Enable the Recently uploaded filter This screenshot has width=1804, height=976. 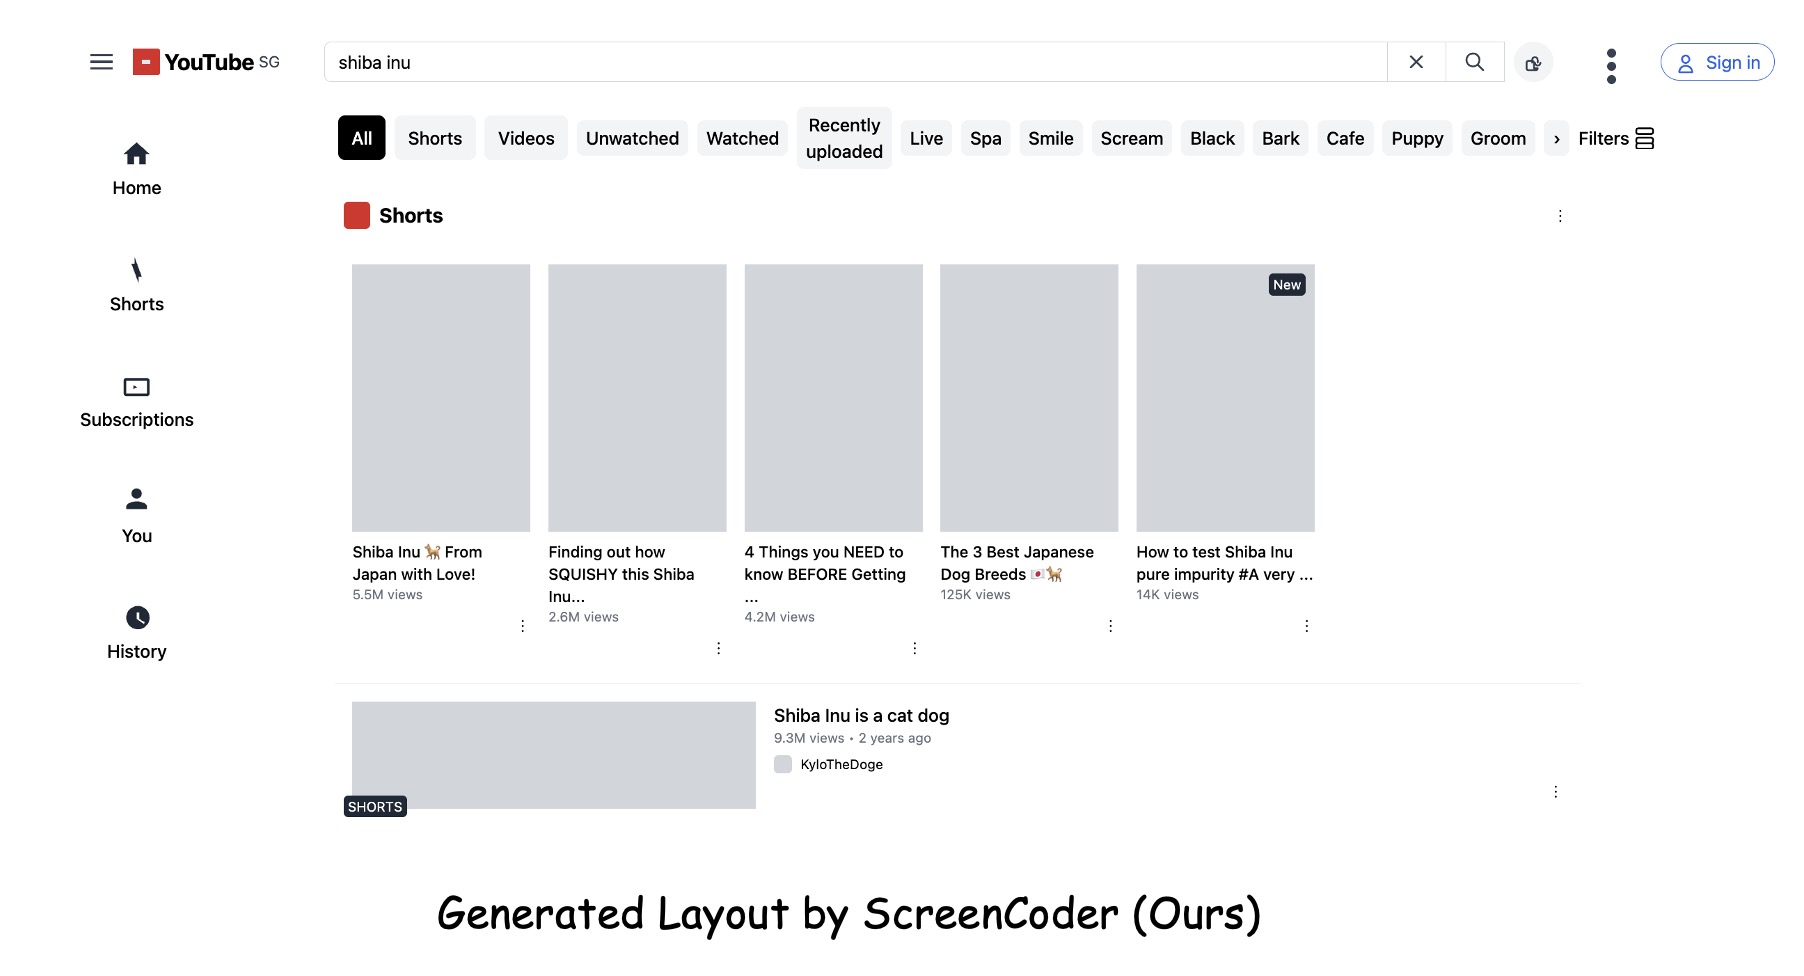pos(843,138)
